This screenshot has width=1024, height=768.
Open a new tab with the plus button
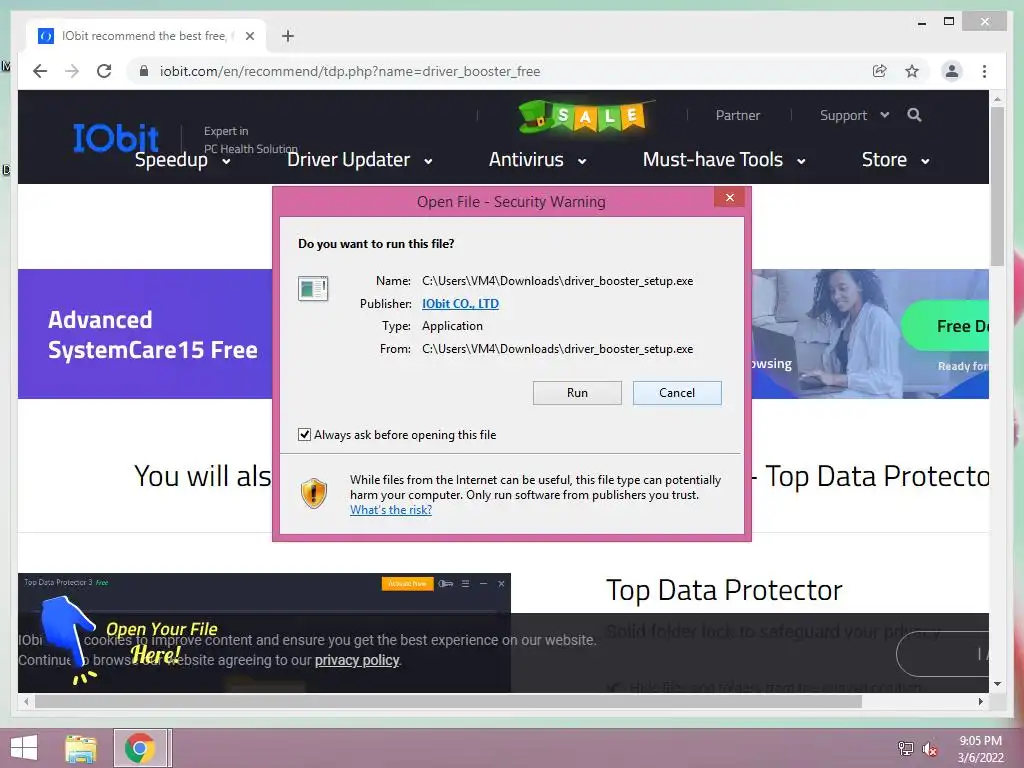pyautogui.click(x=287, y=36)
